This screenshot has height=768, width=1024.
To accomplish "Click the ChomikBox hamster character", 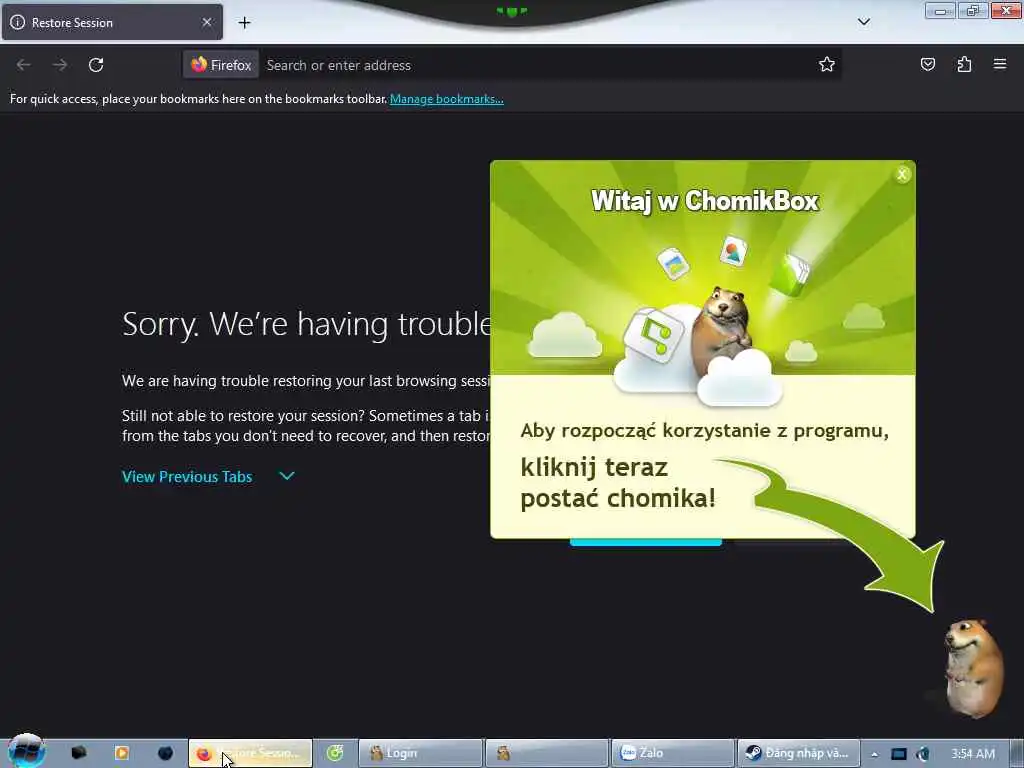I will 972,669.
